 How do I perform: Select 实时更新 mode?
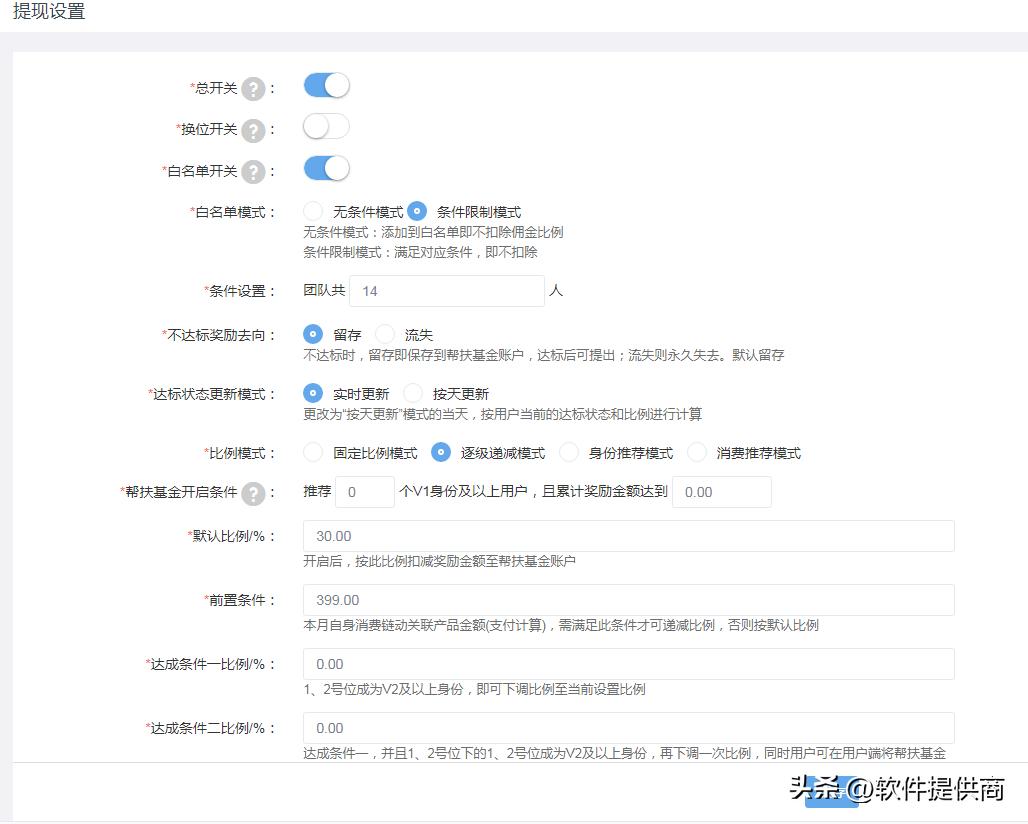click(311, 393)
